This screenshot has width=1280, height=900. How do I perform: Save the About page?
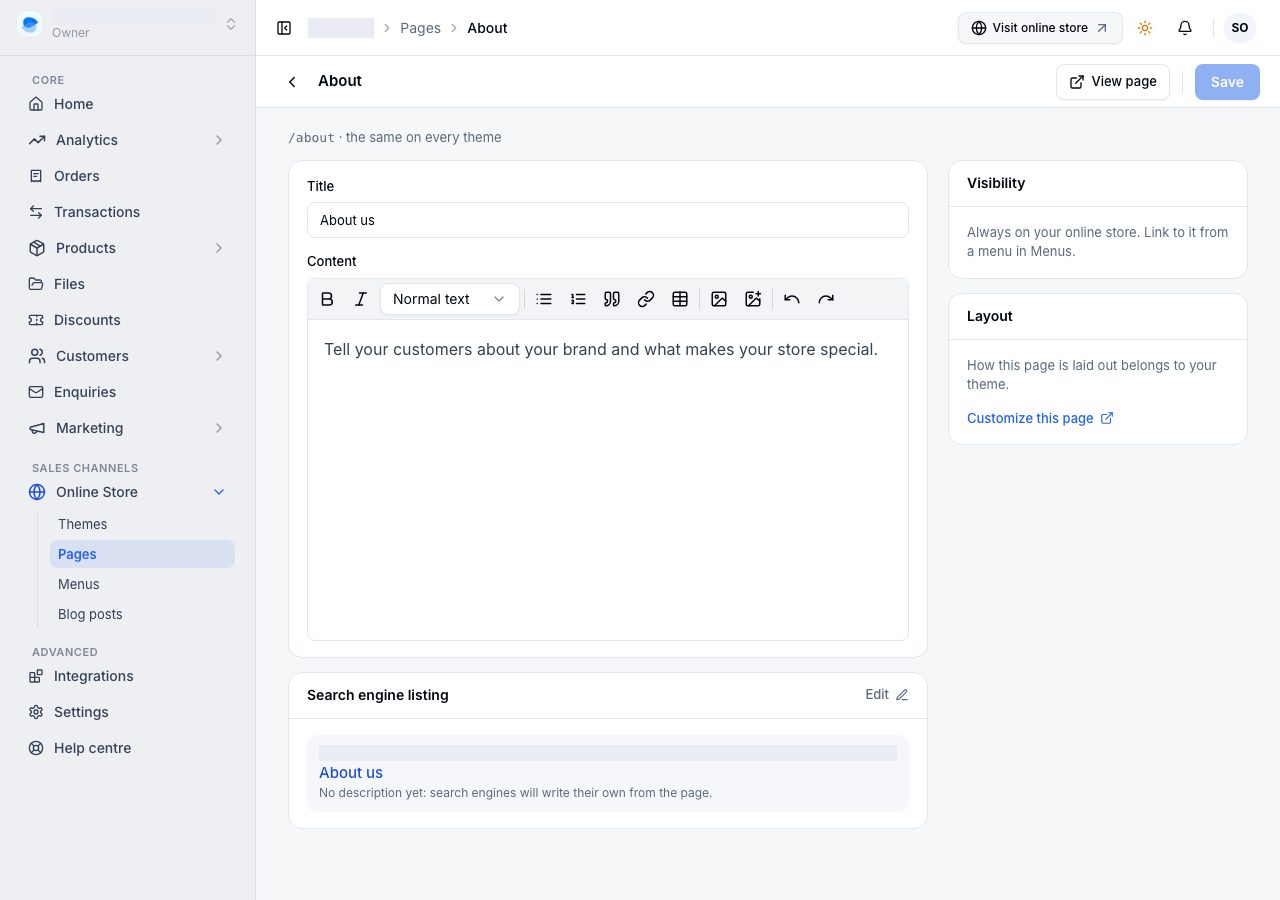(x=1227, y=82)
